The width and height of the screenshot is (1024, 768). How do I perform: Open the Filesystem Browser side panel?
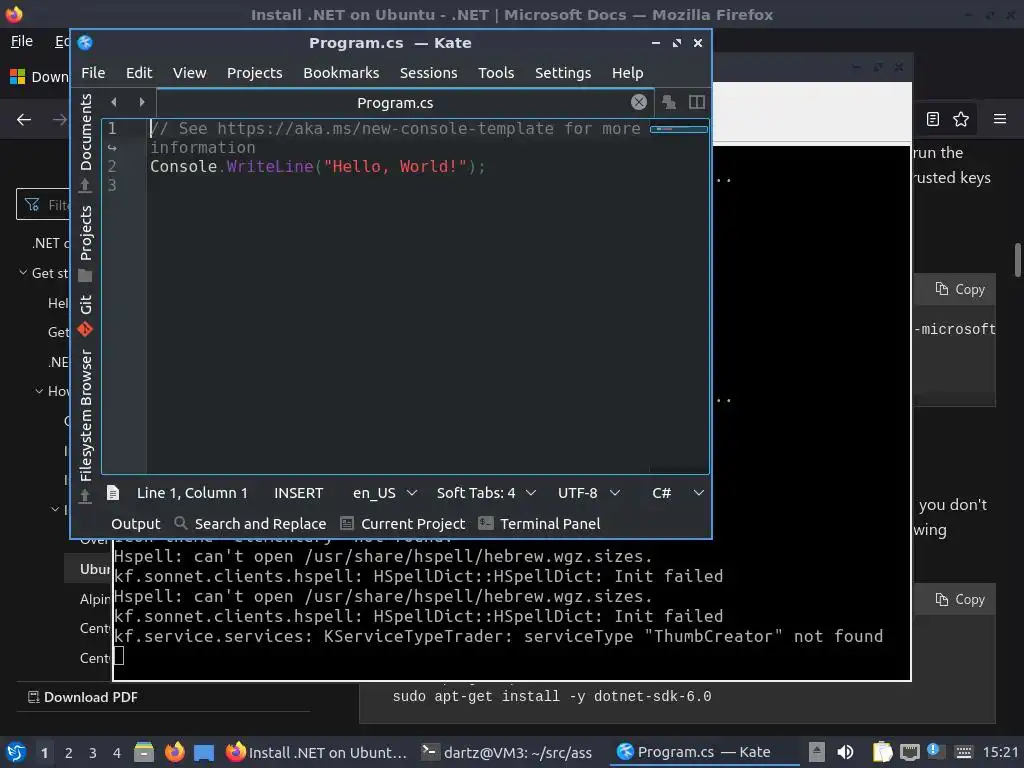pos(86,416)
